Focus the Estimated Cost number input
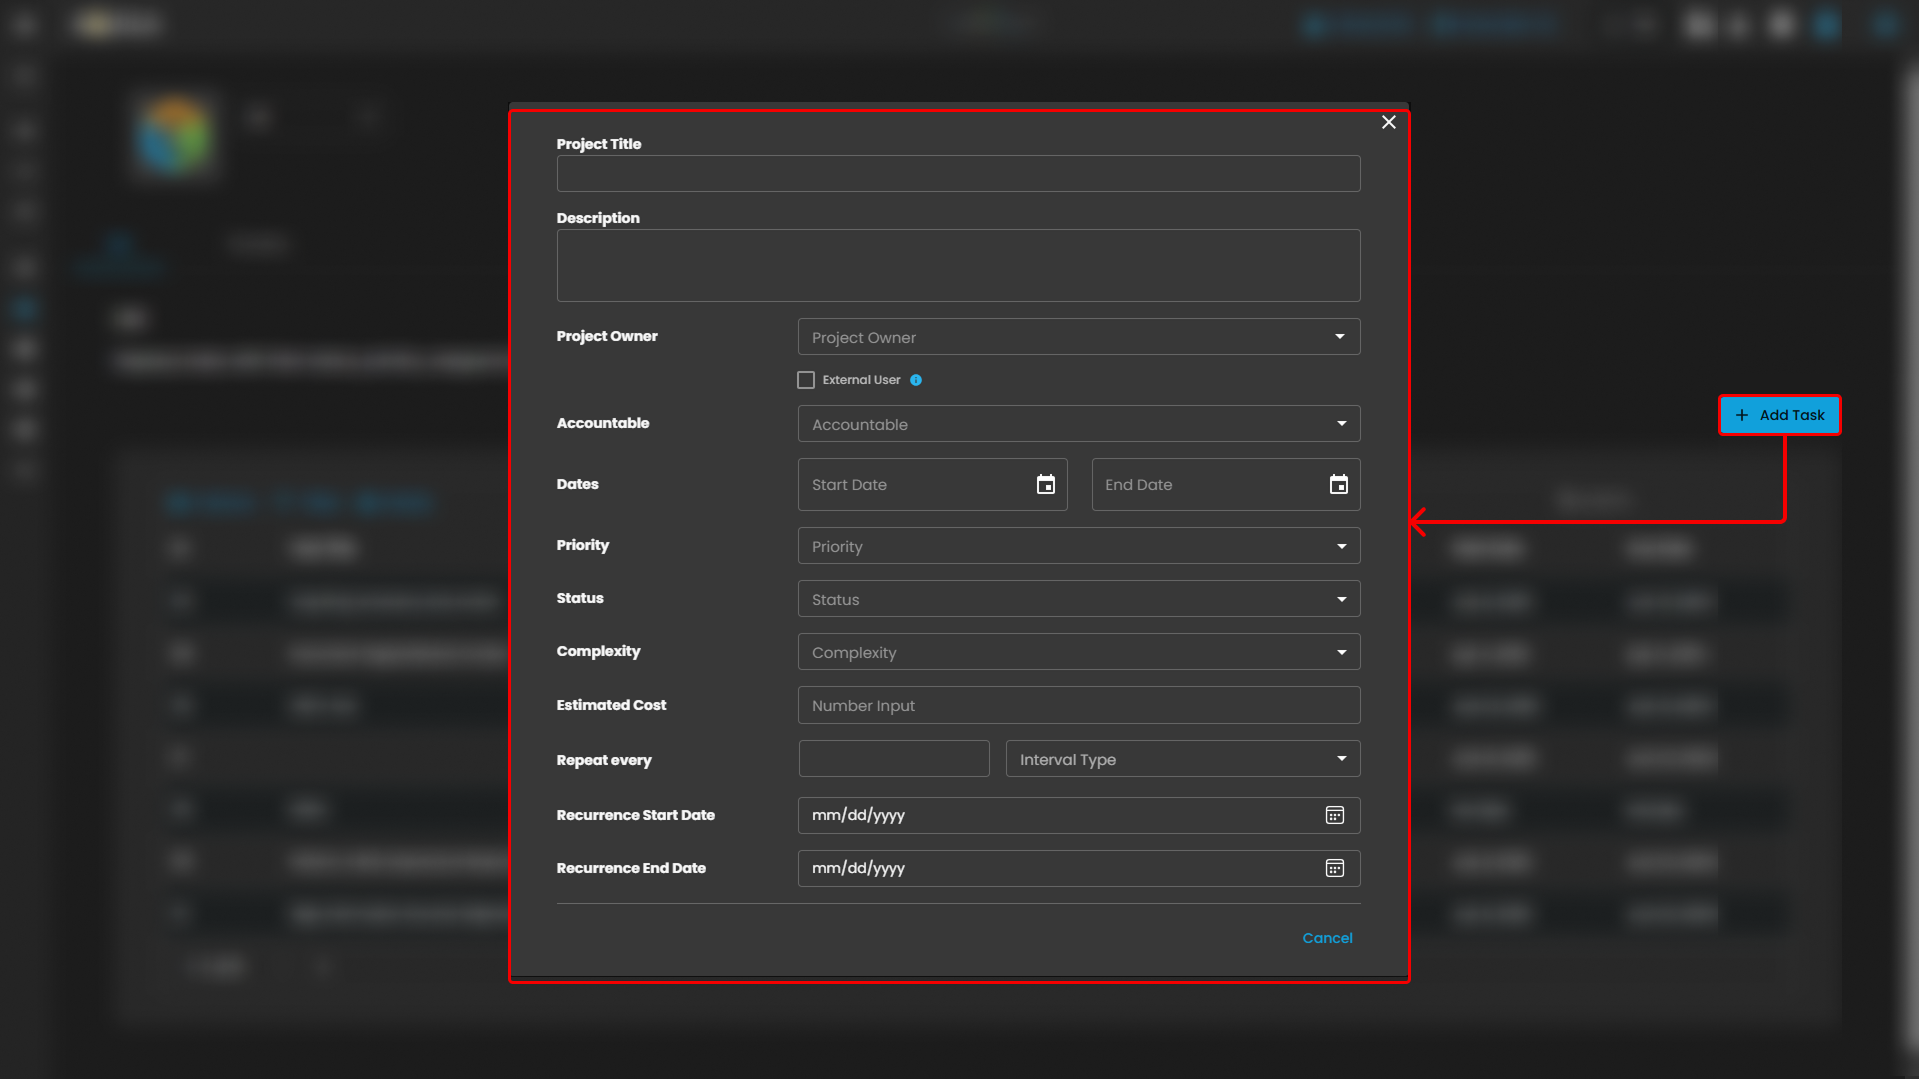 (x=1078, y=705)
